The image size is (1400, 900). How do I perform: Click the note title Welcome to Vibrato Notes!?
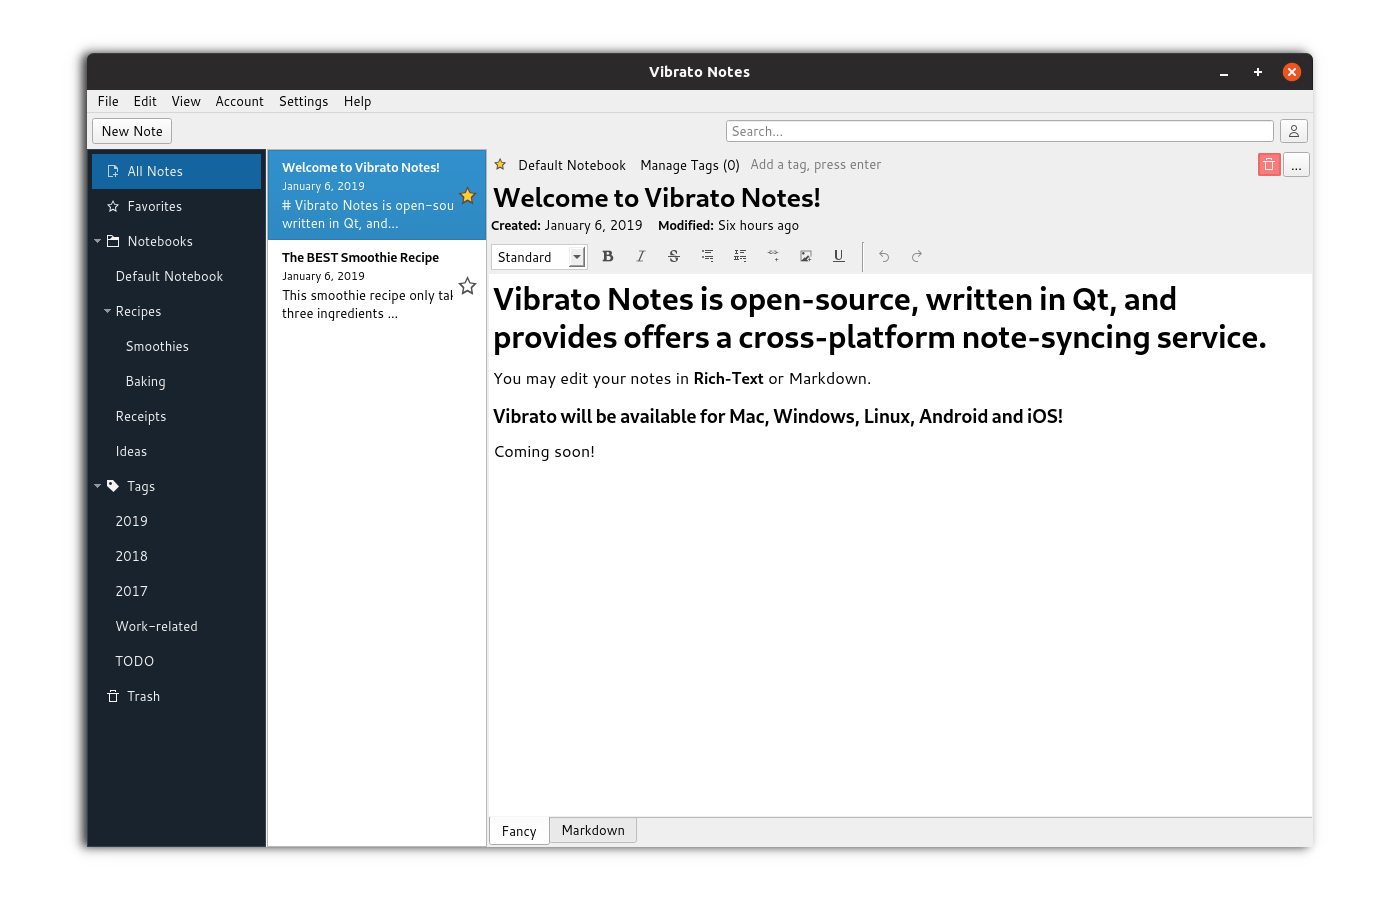(x=657, y=198)
